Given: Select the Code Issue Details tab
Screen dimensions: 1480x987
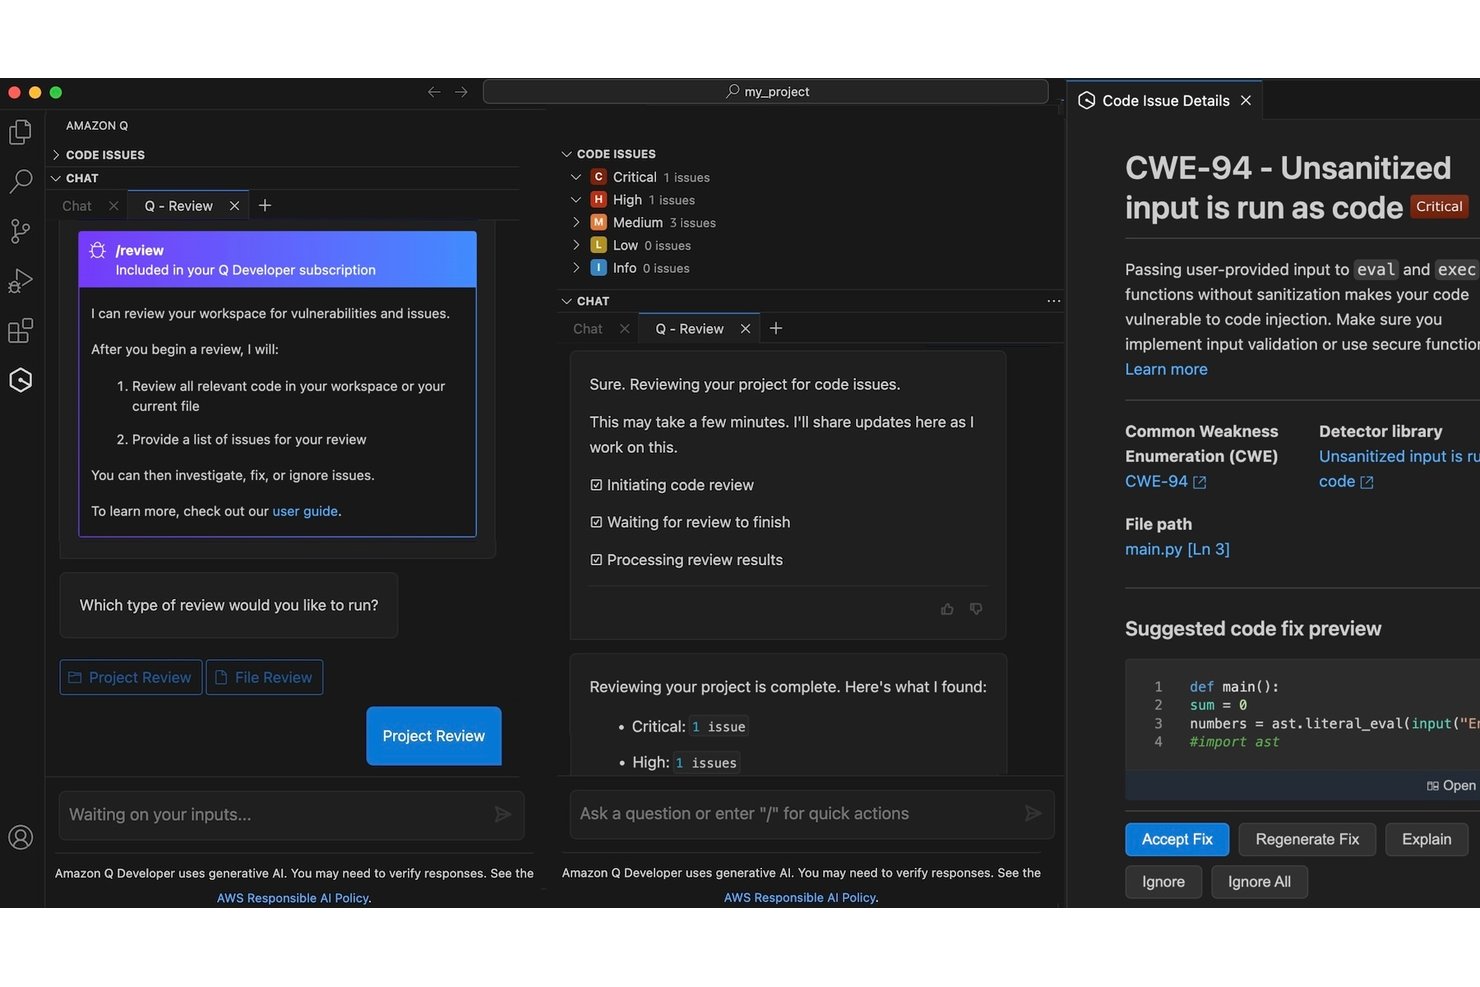Looking at the screenshot, I should (1165, 101).
